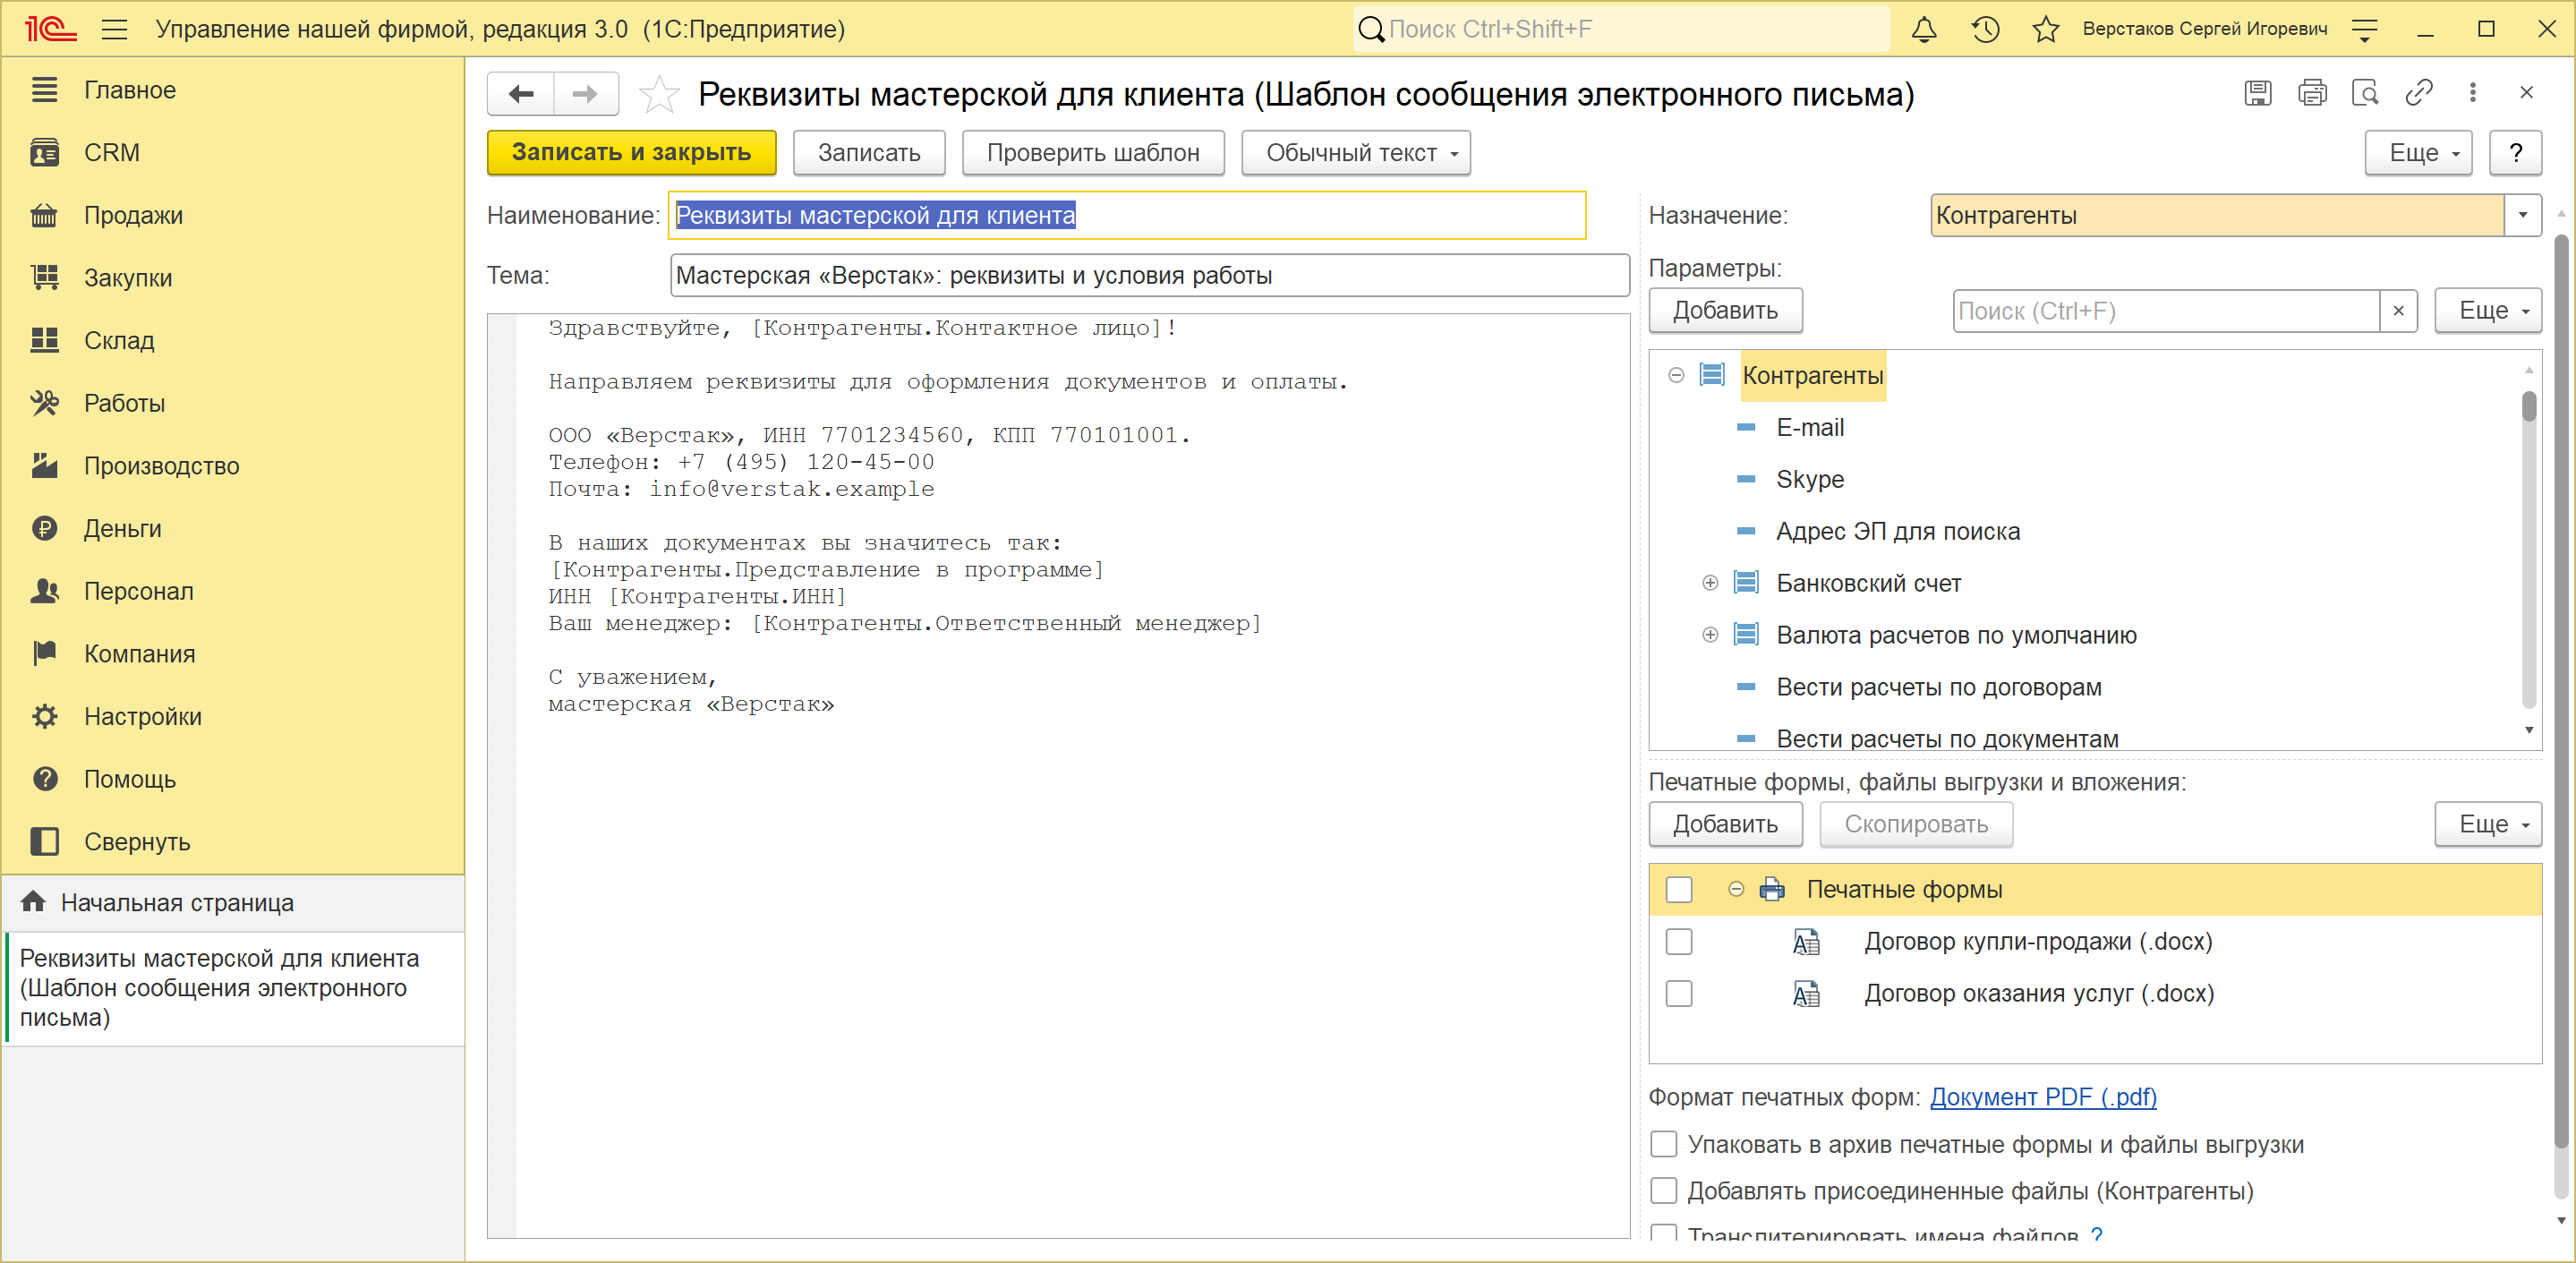Open print preview icon

pos(2365,93)
